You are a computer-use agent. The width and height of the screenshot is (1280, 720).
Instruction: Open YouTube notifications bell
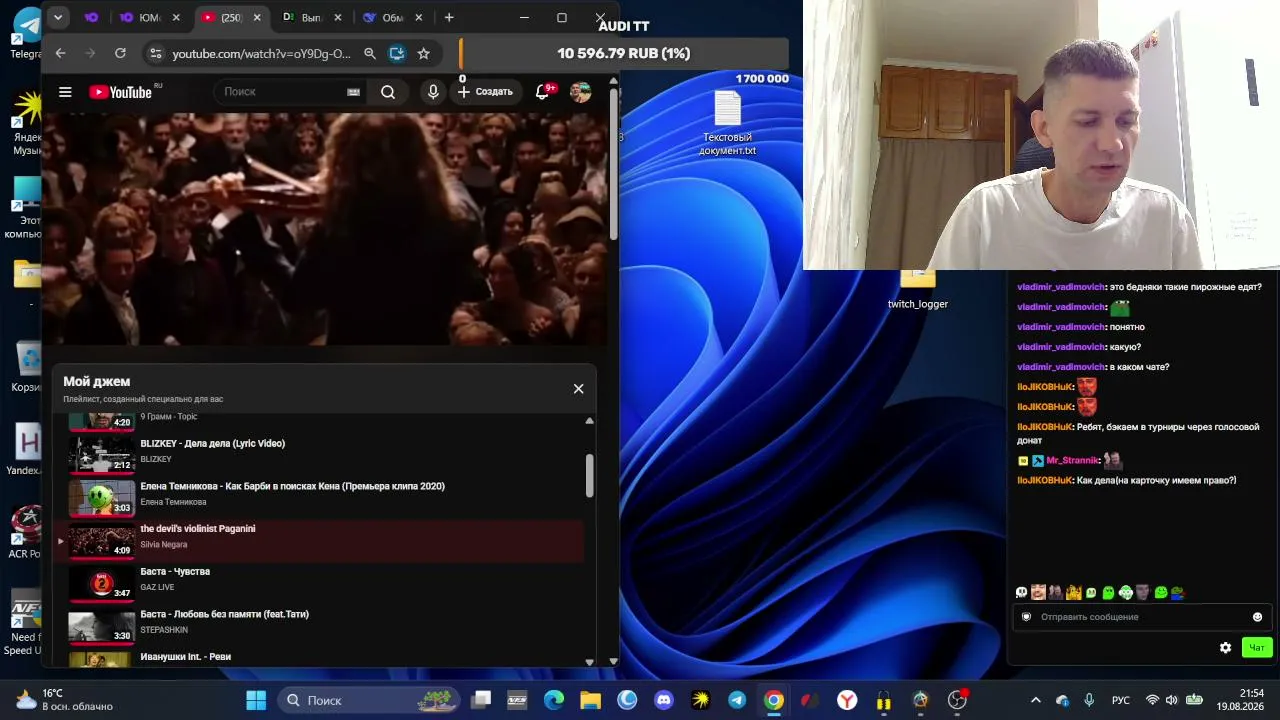542,92
